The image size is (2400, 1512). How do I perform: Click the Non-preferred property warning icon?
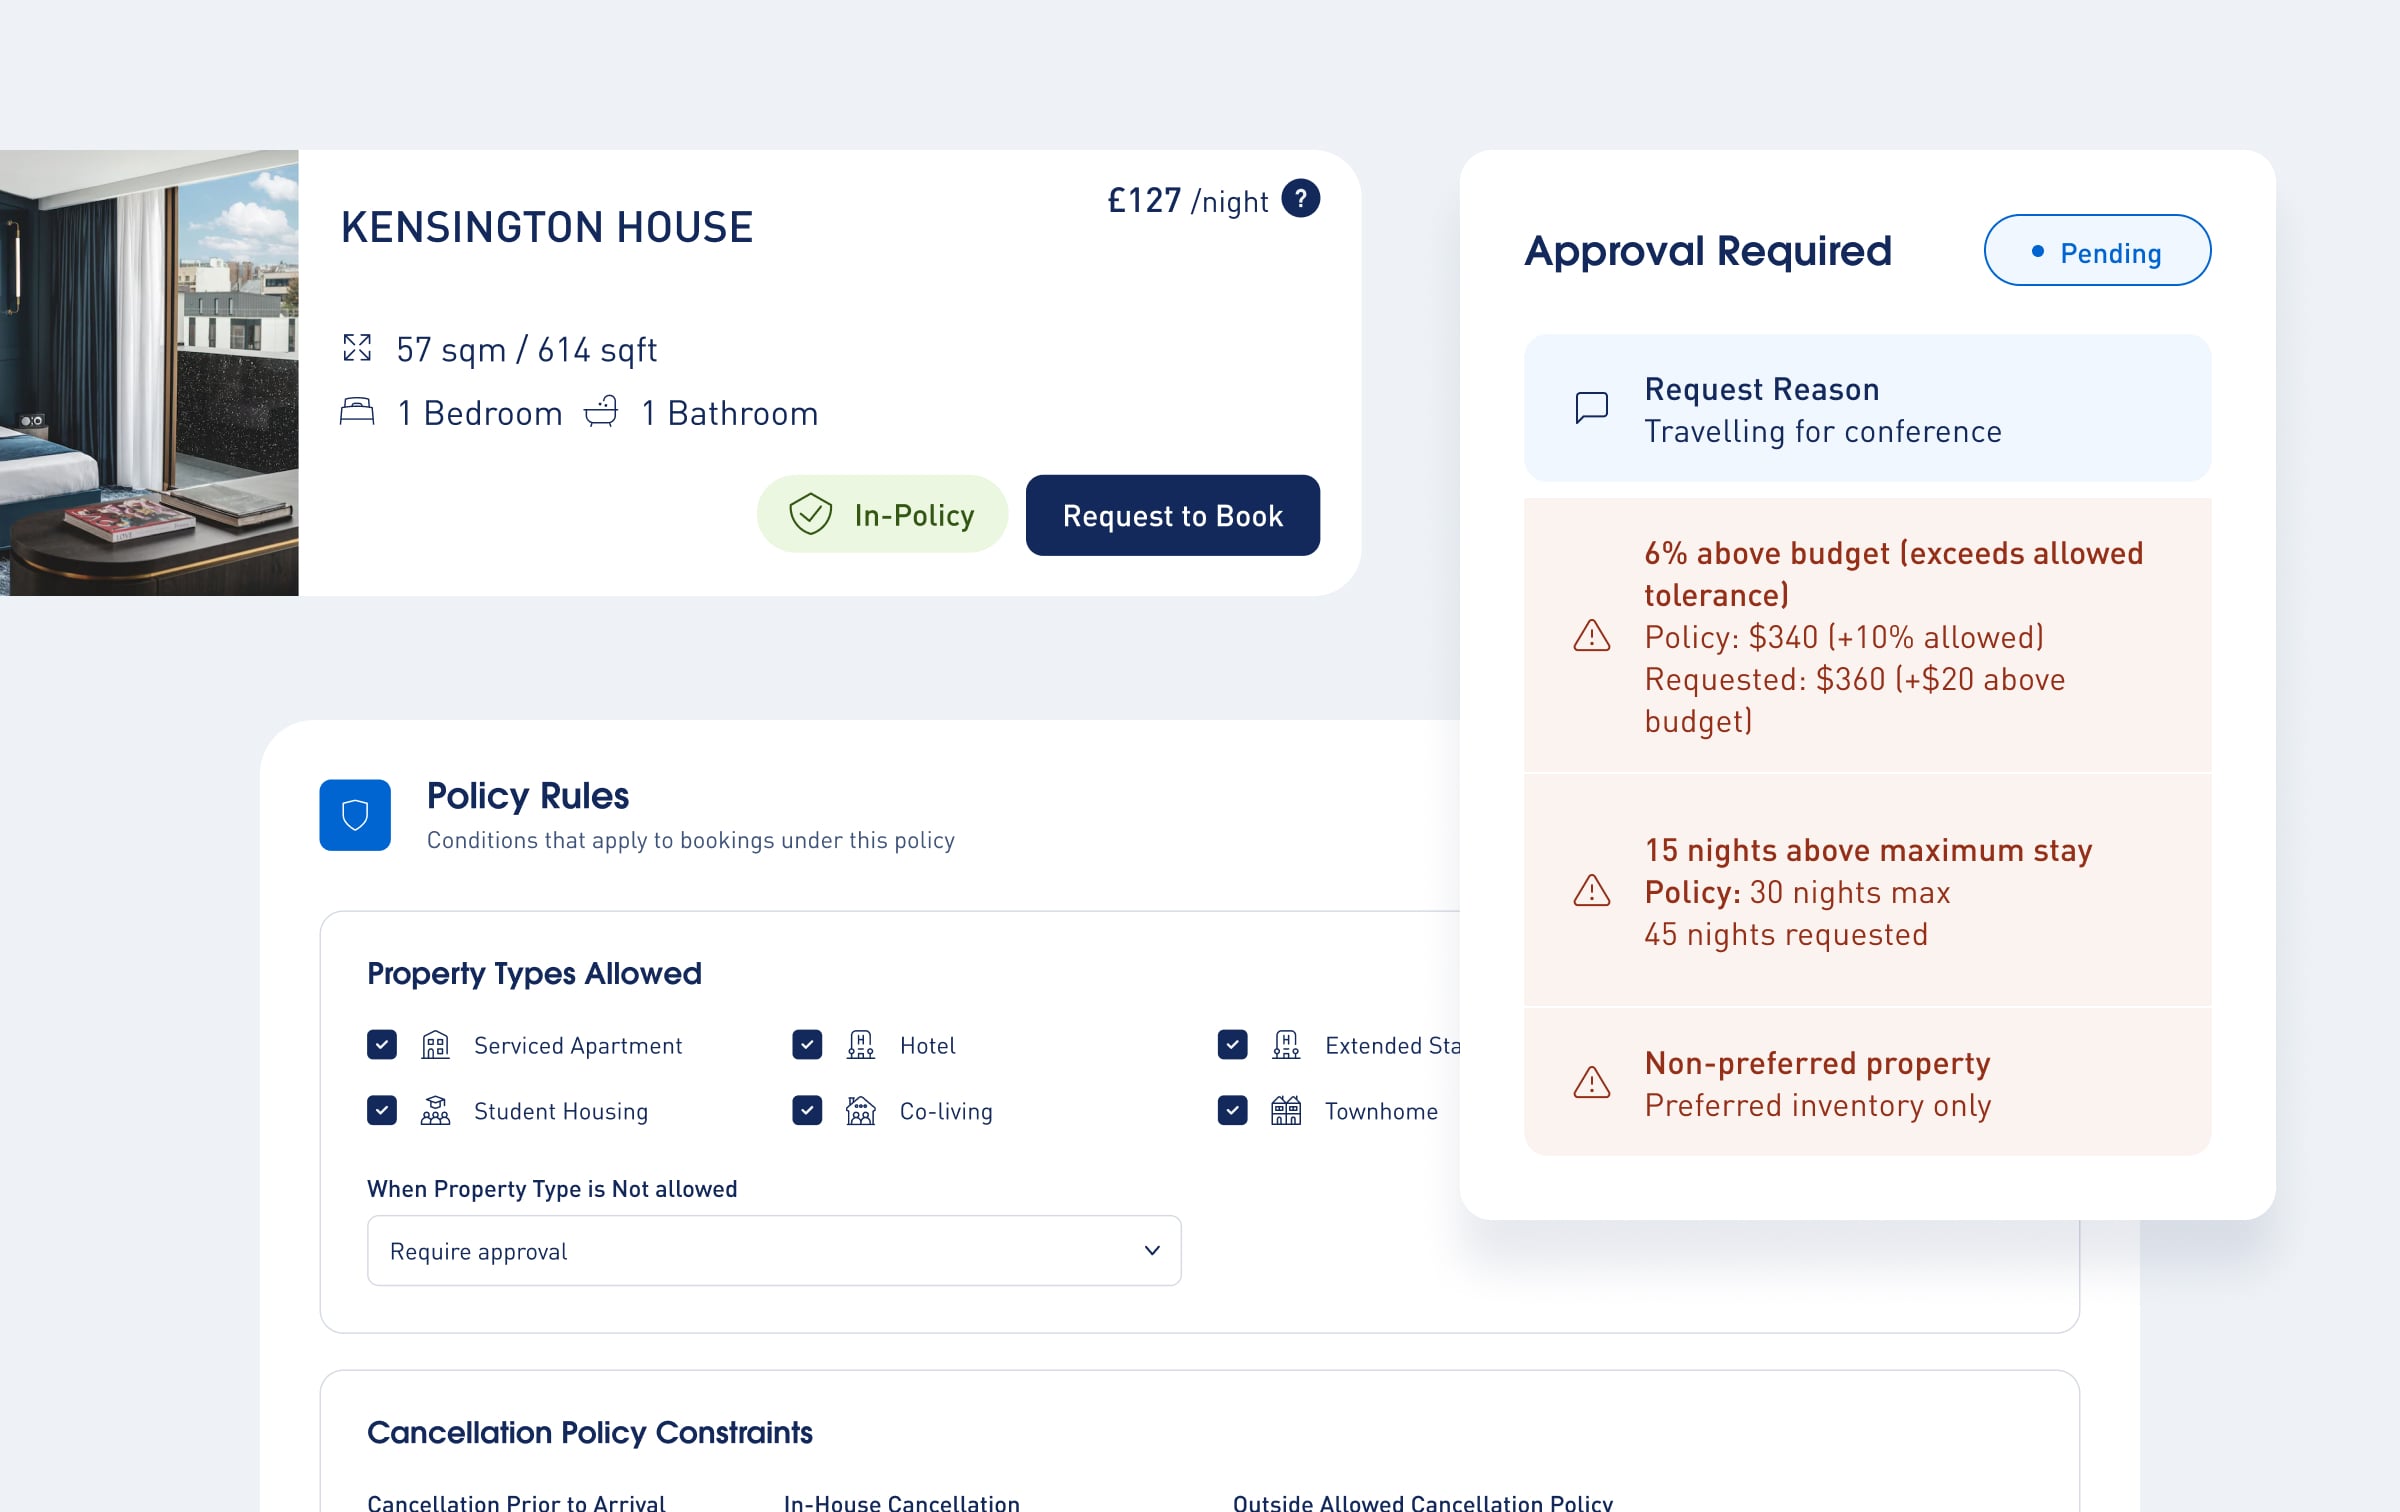[1591, 1082]
